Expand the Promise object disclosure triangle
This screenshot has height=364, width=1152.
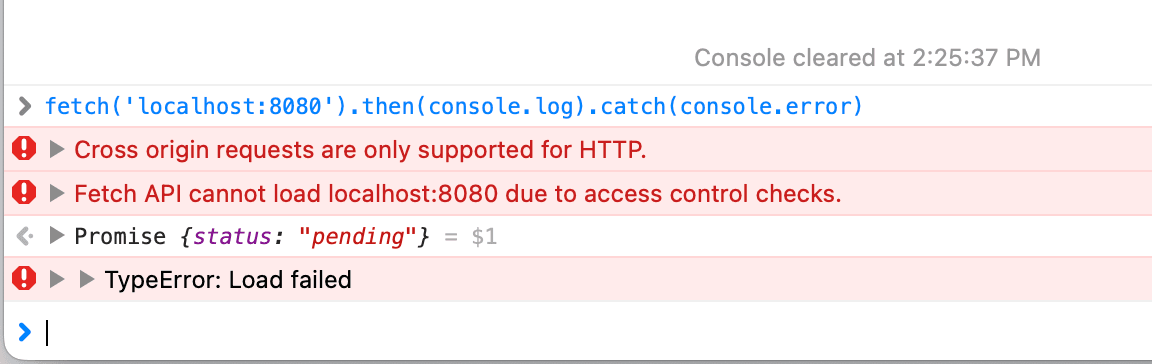point(57,236)
